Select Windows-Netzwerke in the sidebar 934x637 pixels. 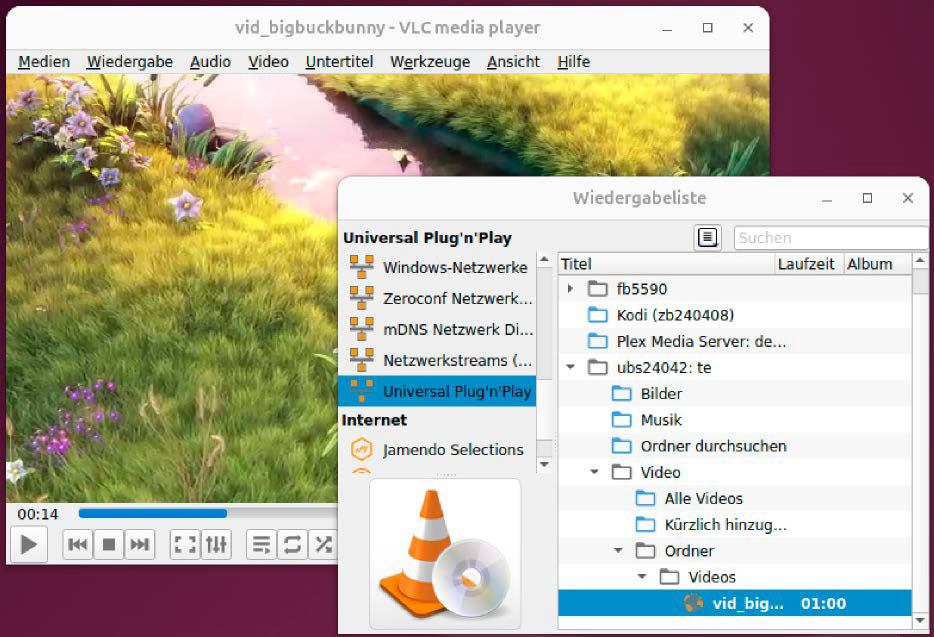(x=437, y=267)
